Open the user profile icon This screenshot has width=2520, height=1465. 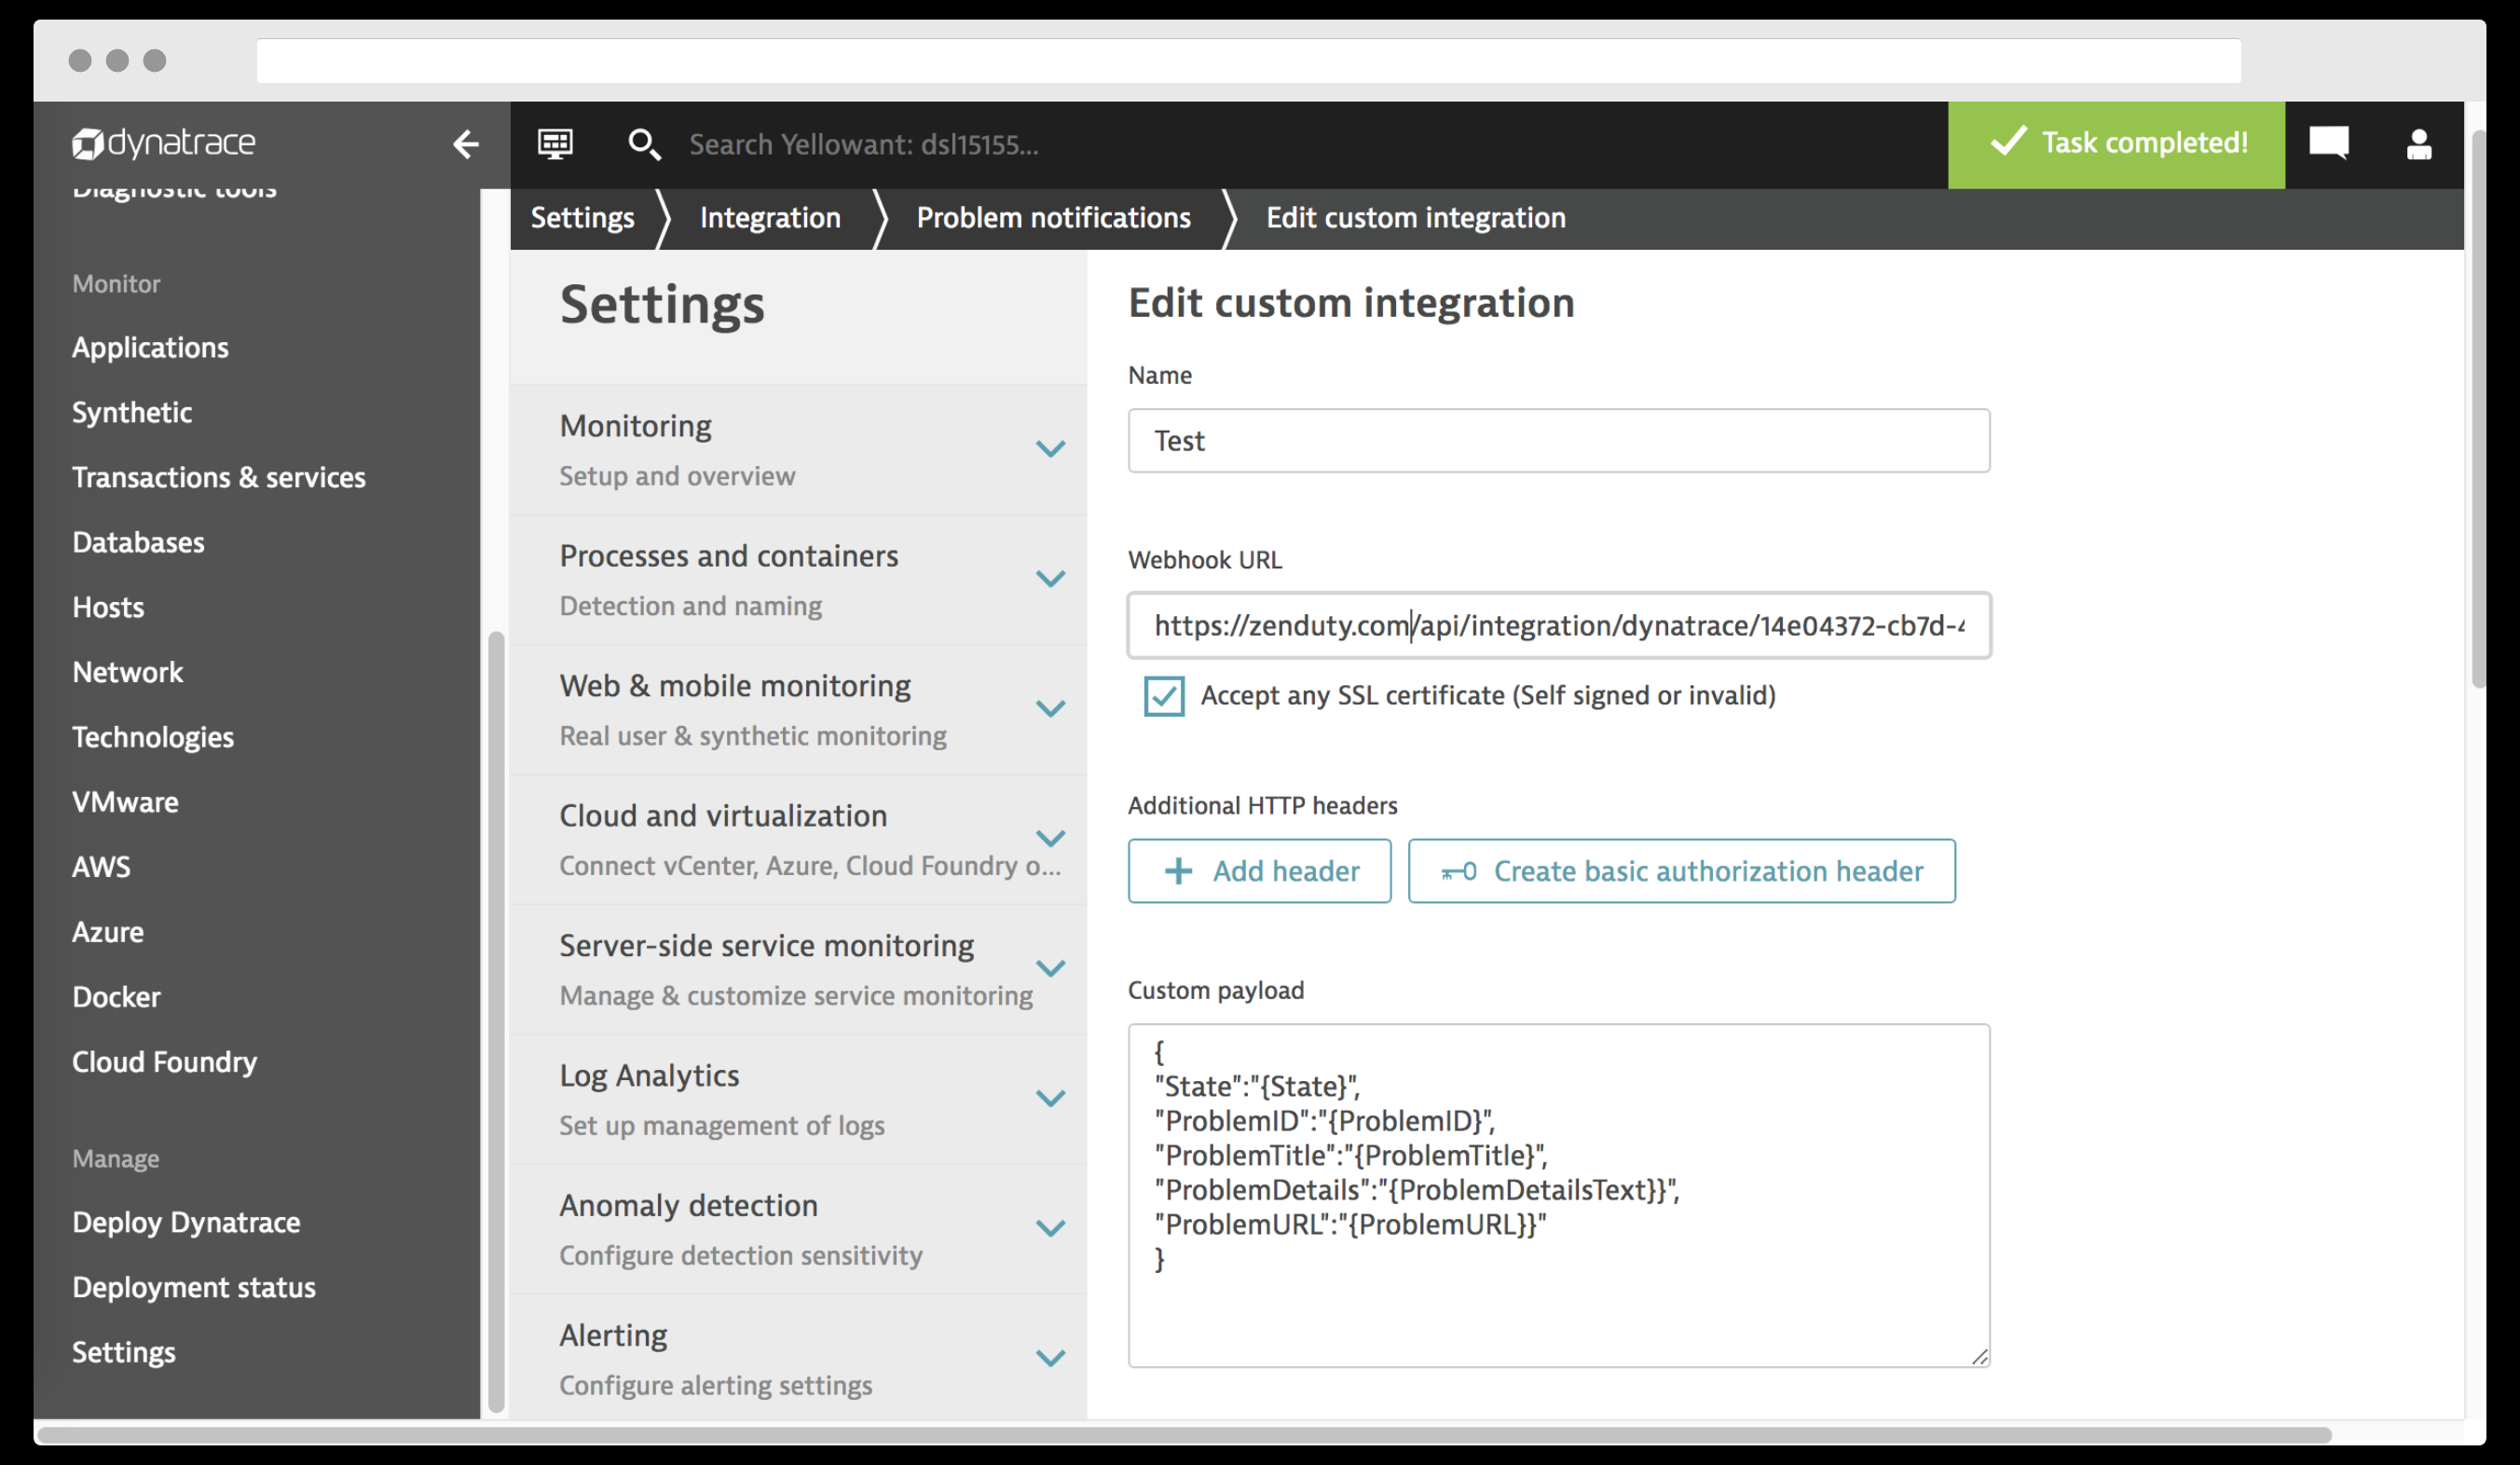pyautogui.click(x=2418, y=145)
